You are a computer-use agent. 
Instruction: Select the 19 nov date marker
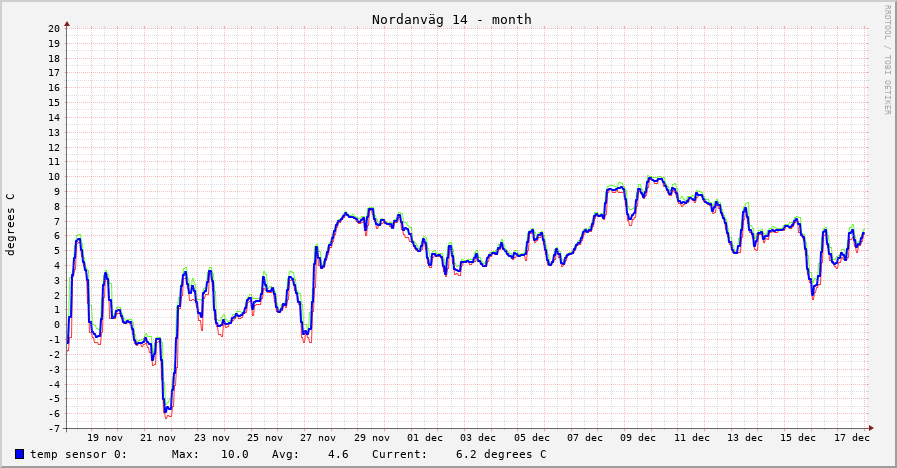pos(105,437)
